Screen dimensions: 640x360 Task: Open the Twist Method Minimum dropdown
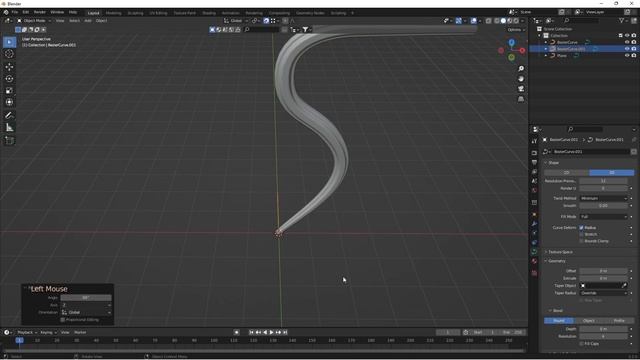click(603, 198)
